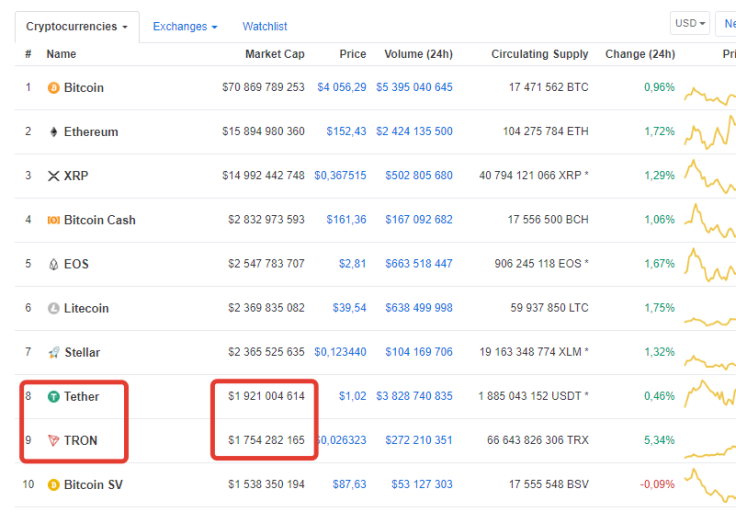The width and height of the screenshot is (736, 512).
Task: Click Stellar volume $104 169 706
Action: click(419, 352)
